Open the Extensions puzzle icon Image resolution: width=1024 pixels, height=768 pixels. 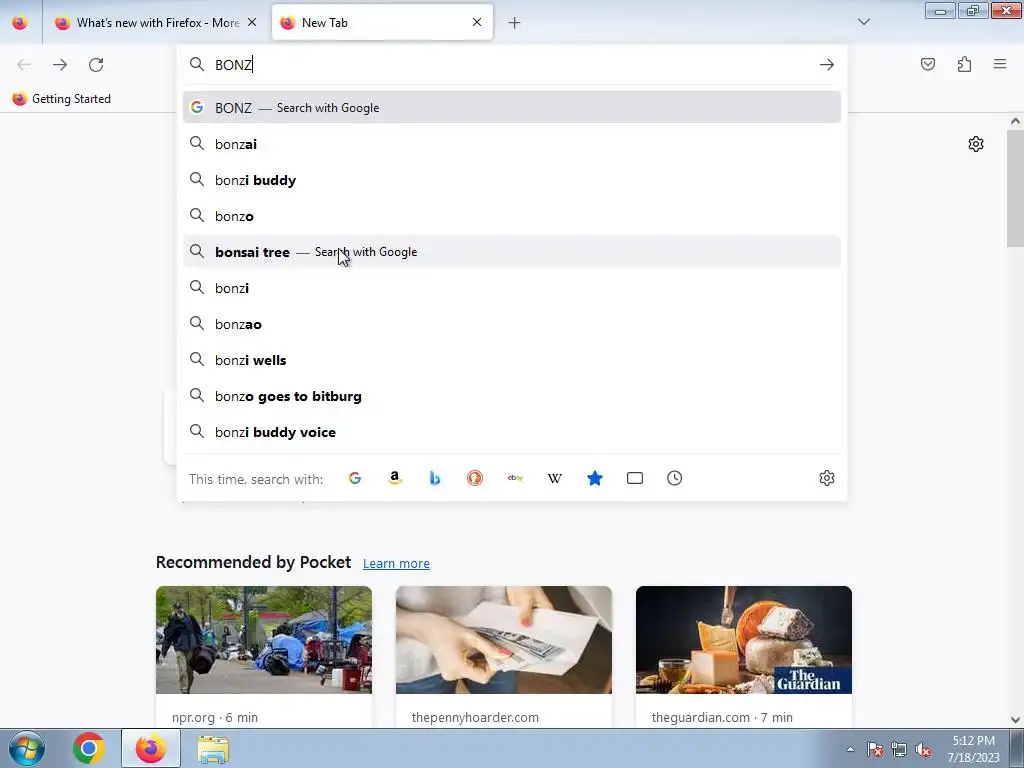[964, 64]
